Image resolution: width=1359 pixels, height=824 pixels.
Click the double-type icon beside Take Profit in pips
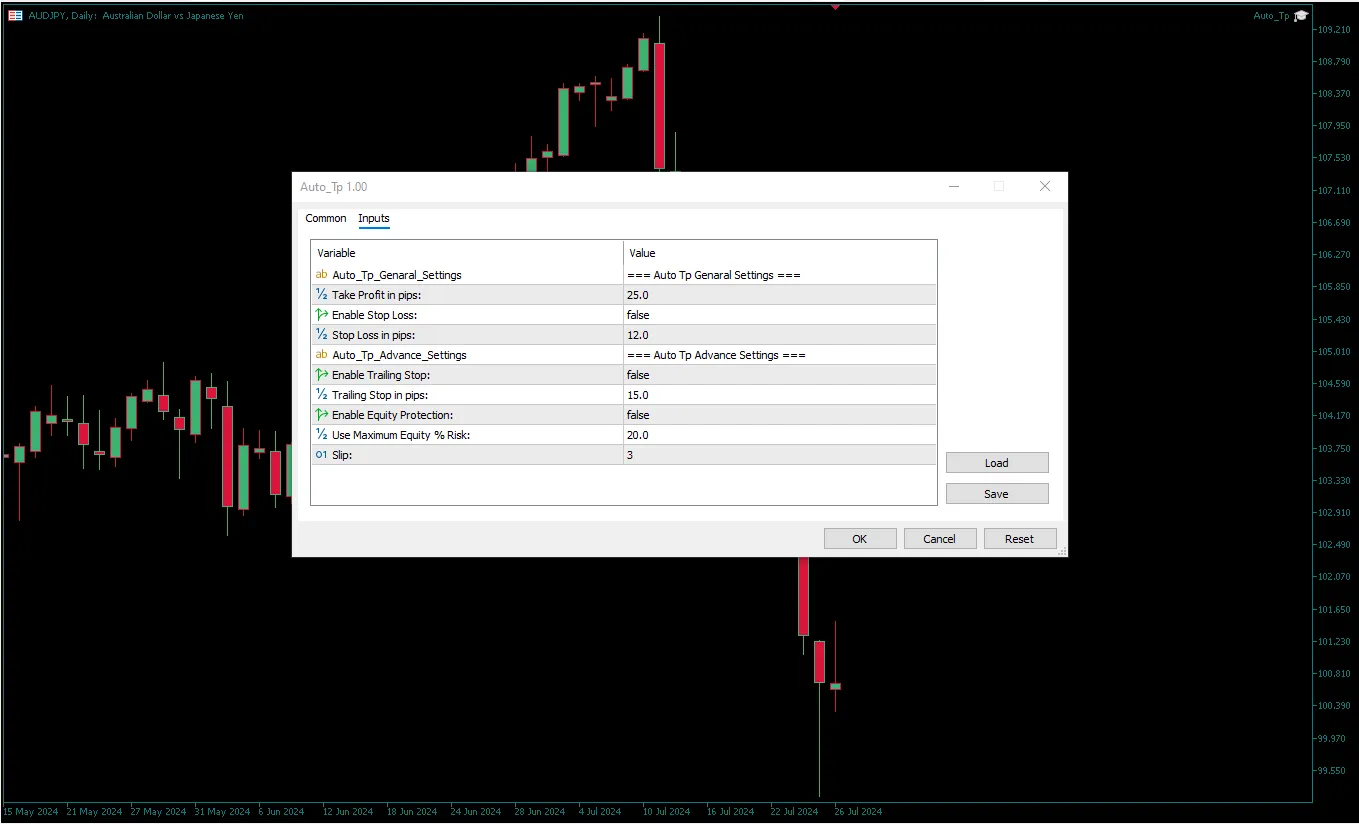click(x=321, y=294)
